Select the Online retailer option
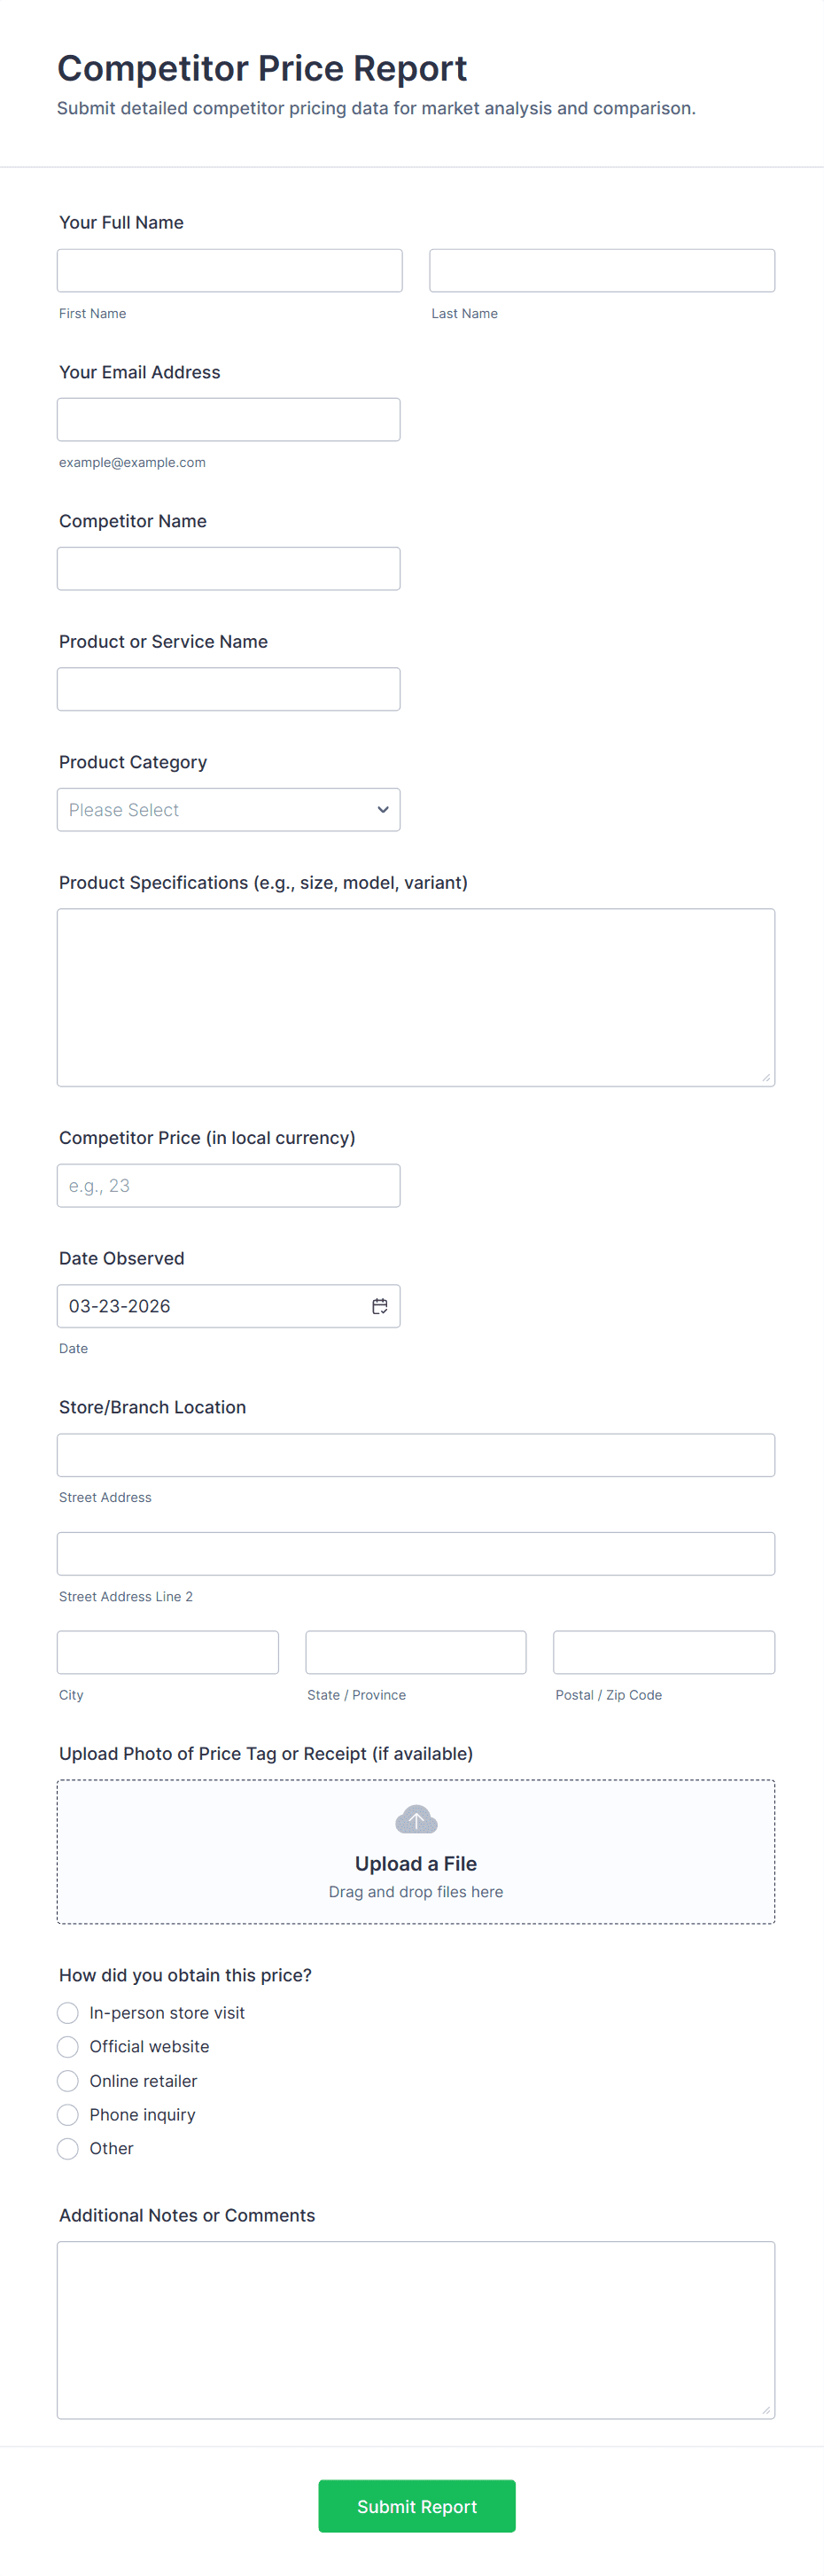Image resolution: width=824 pixels, height=2576 pixels. (x=68, y=2081)
